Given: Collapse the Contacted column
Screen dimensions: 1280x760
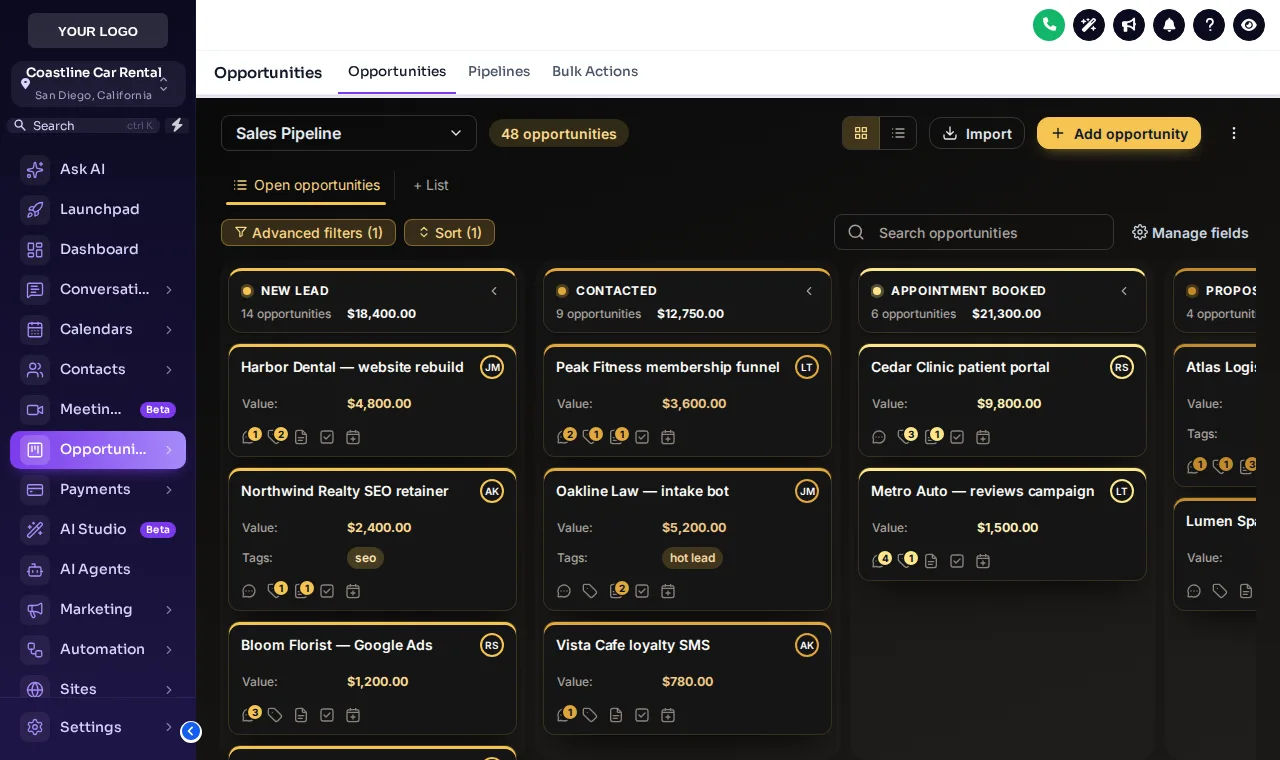Looking at the screenshot, I should pyautogui.click(x=809, y=291).
